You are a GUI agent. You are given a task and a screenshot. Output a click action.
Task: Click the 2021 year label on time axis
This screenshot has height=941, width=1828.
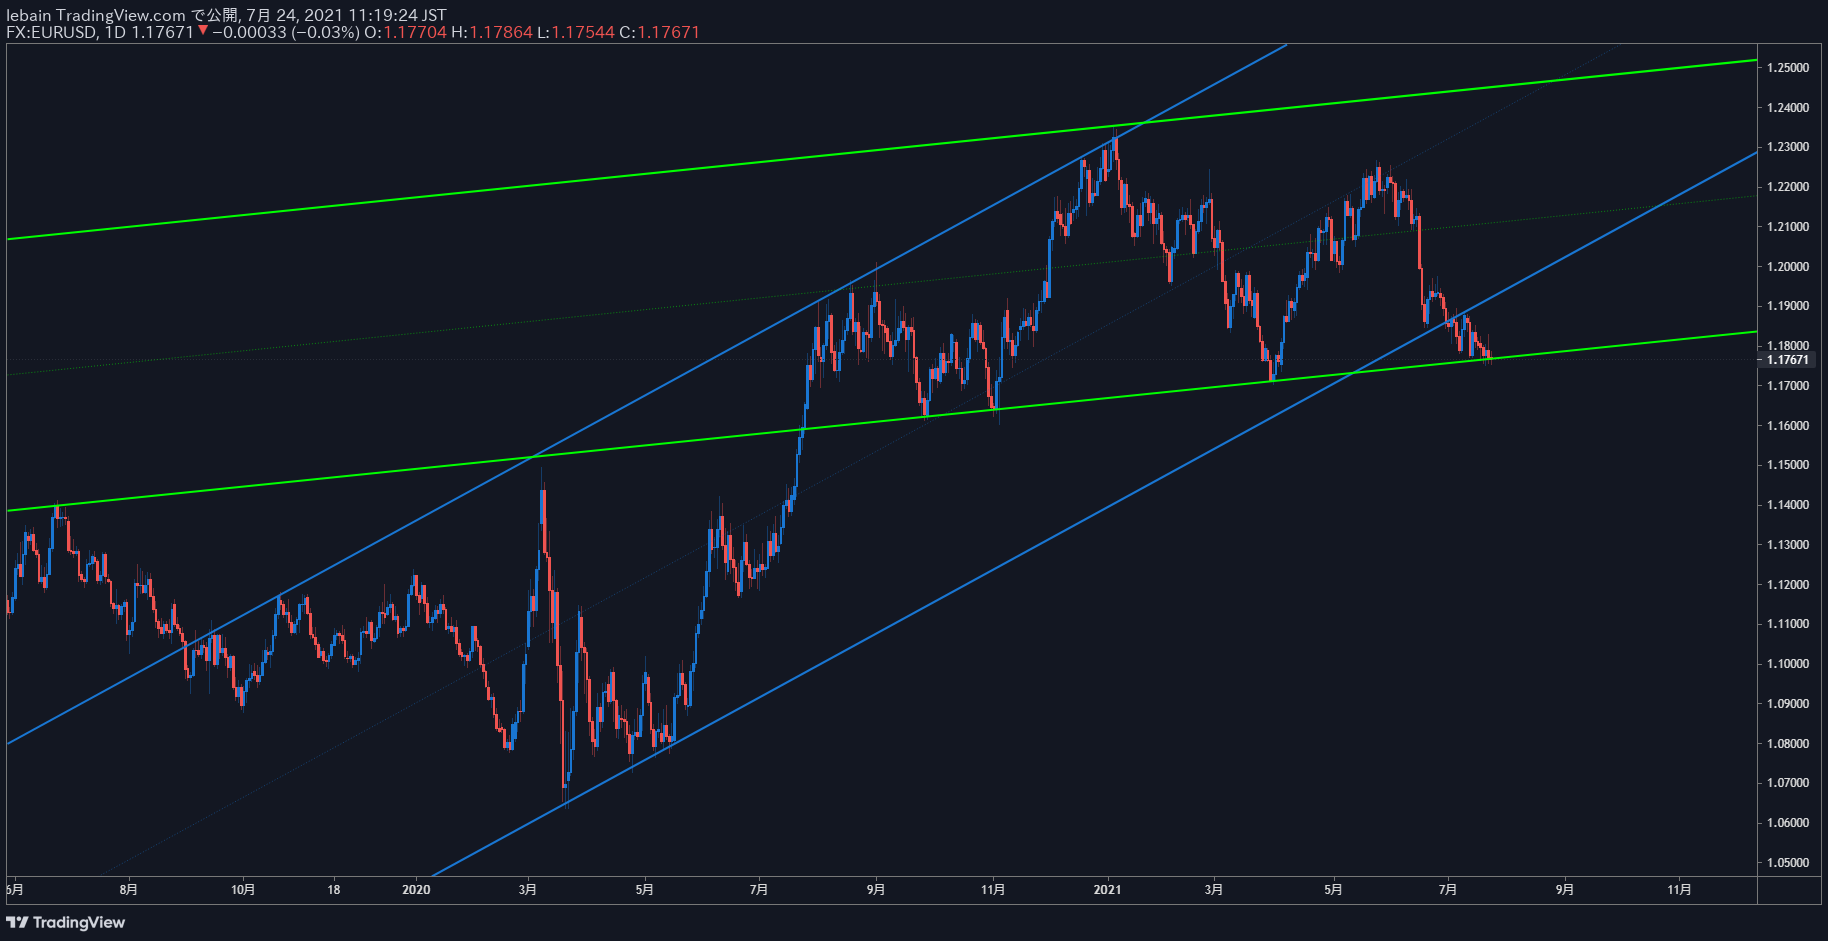1108,890
